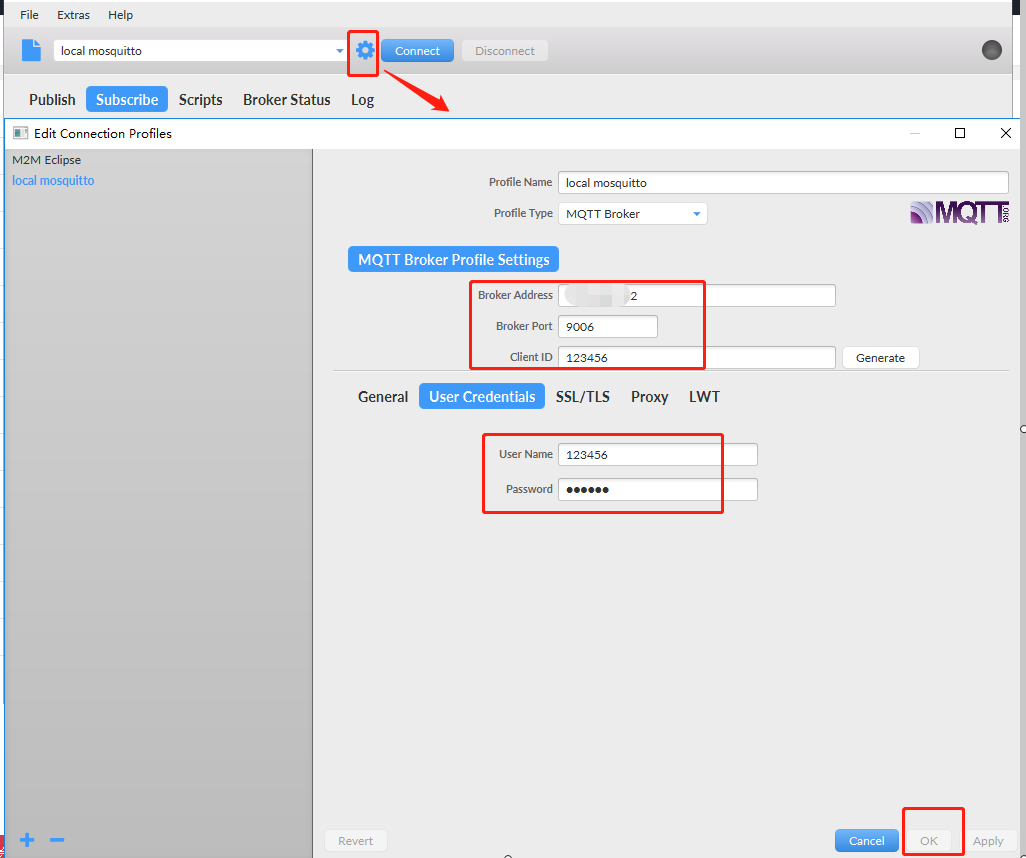Maximize the Edit Connection Profiles dialog

click(x=960, y=133)
